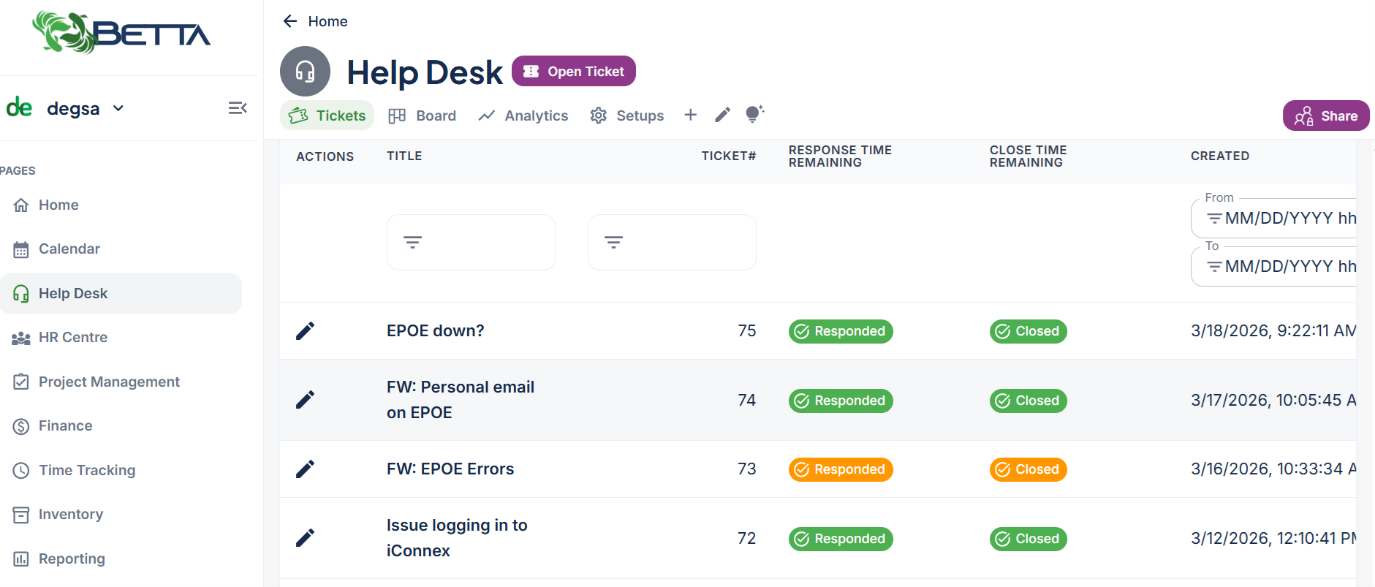This screenshot has width=1375, height=587.
Task: Click the RESPONSE TIME REMAINING column header
Action: point(840,156)
